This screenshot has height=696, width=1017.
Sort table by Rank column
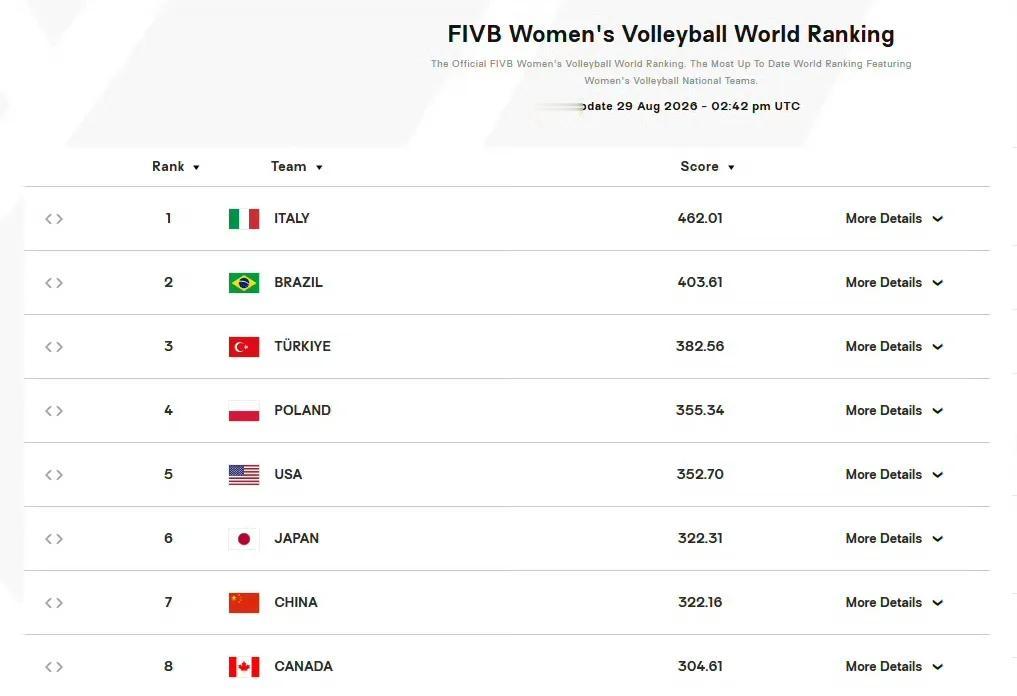tap(176, 167)
